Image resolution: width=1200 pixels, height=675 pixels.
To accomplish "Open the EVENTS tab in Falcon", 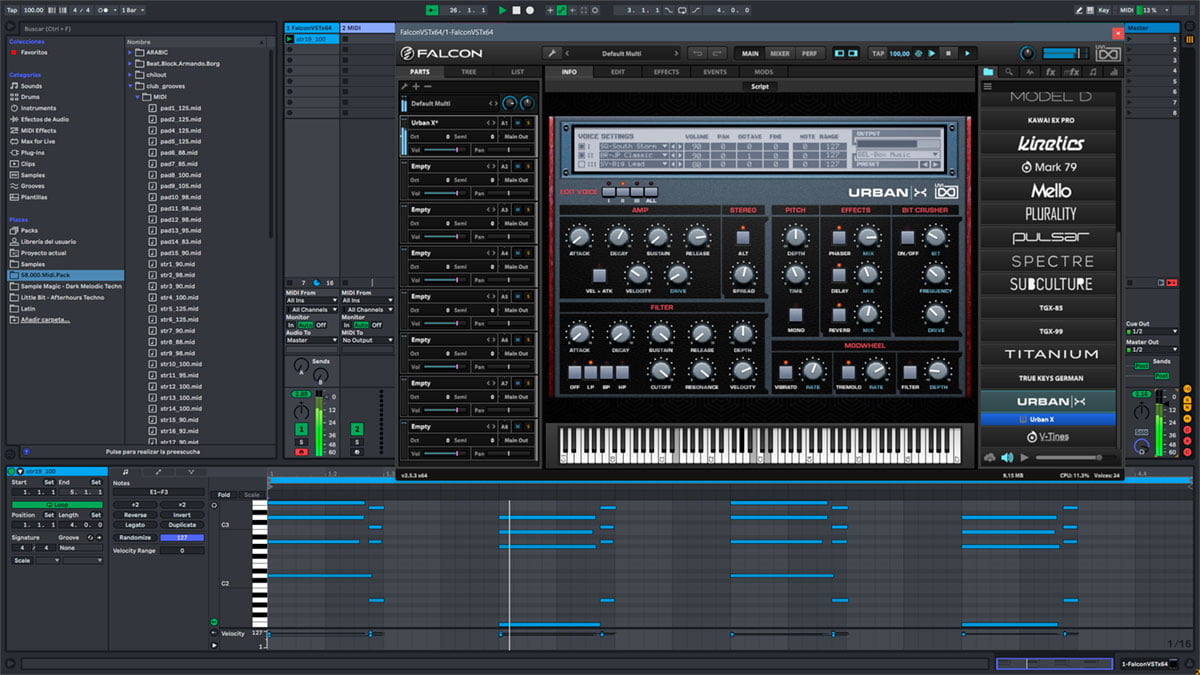I will click(715, 72).
